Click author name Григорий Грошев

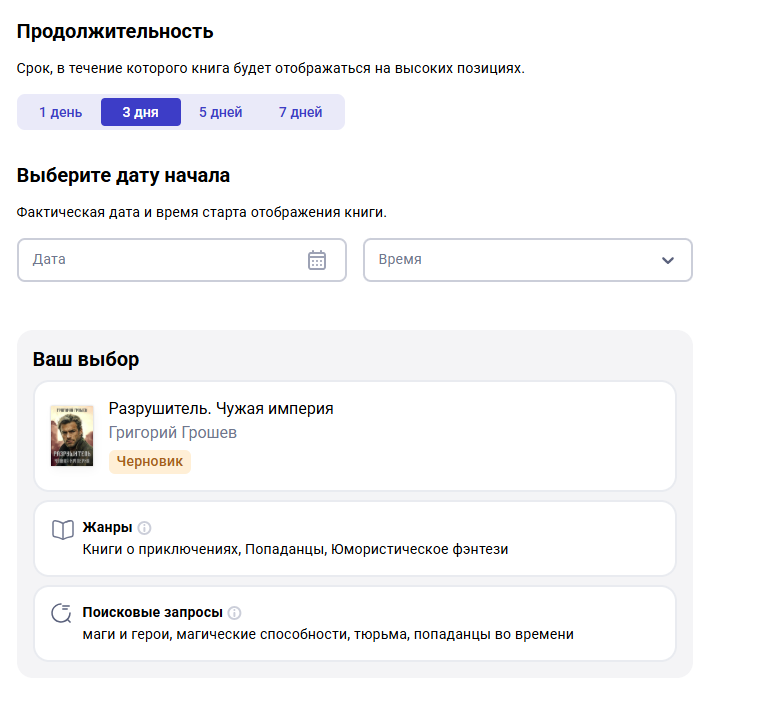(x=172, y=433)
